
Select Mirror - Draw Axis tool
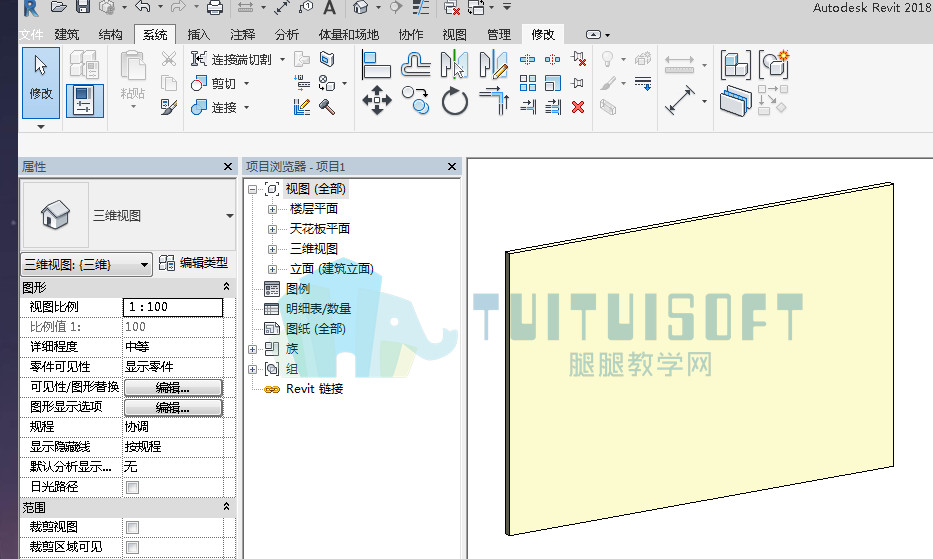point(494,64)
